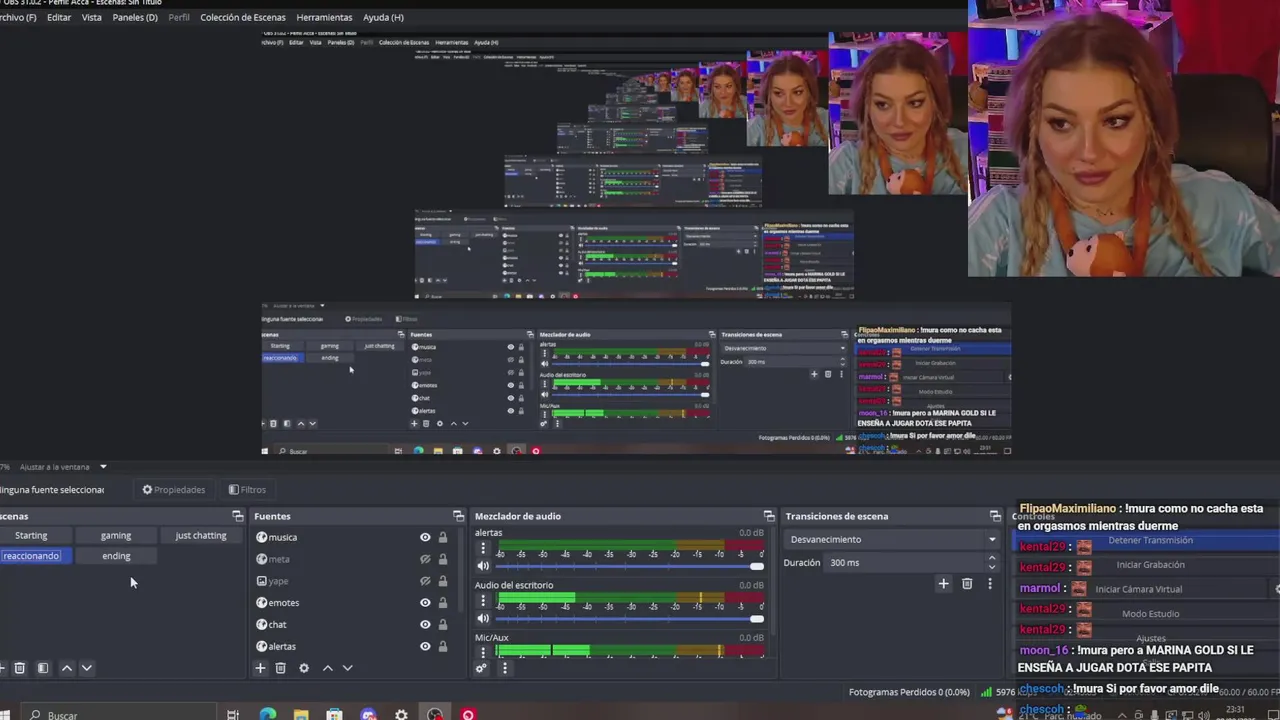Open the Vista menu

pyautogui.click(x=92, y=17)
